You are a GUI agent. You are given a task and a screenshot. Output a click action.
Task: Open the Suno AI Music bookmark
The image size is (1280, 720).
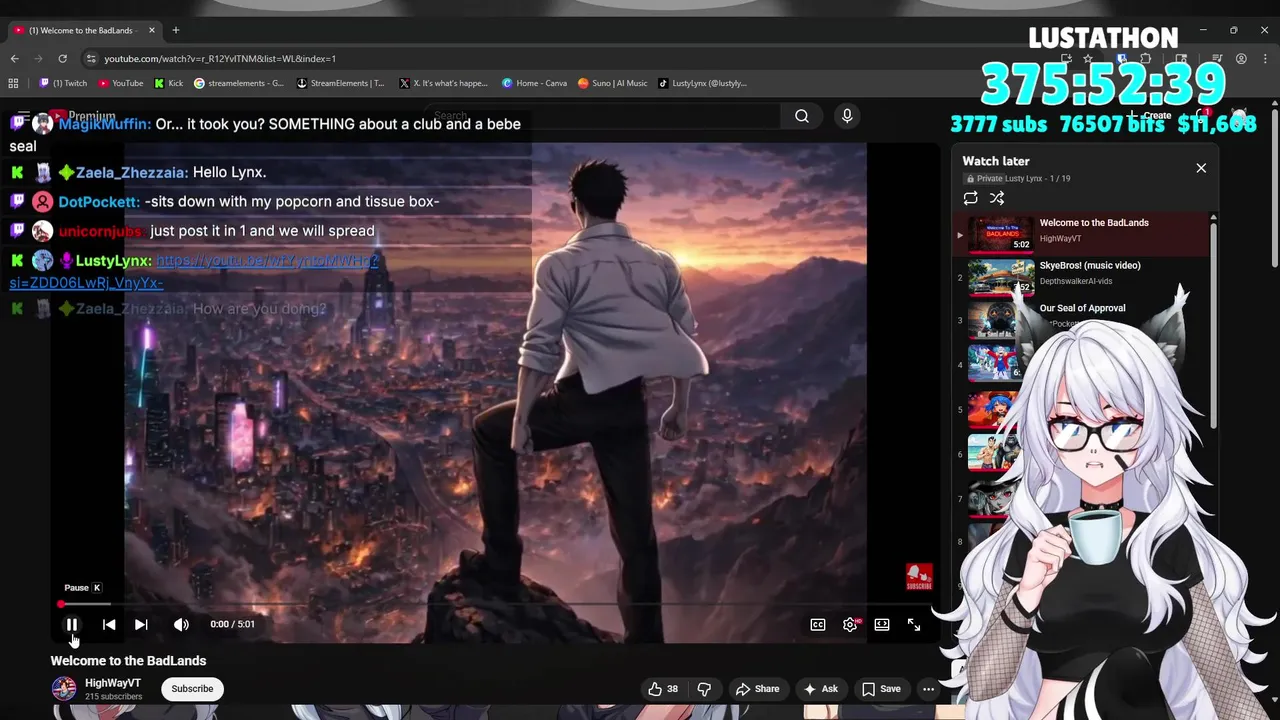coord(613,83)
